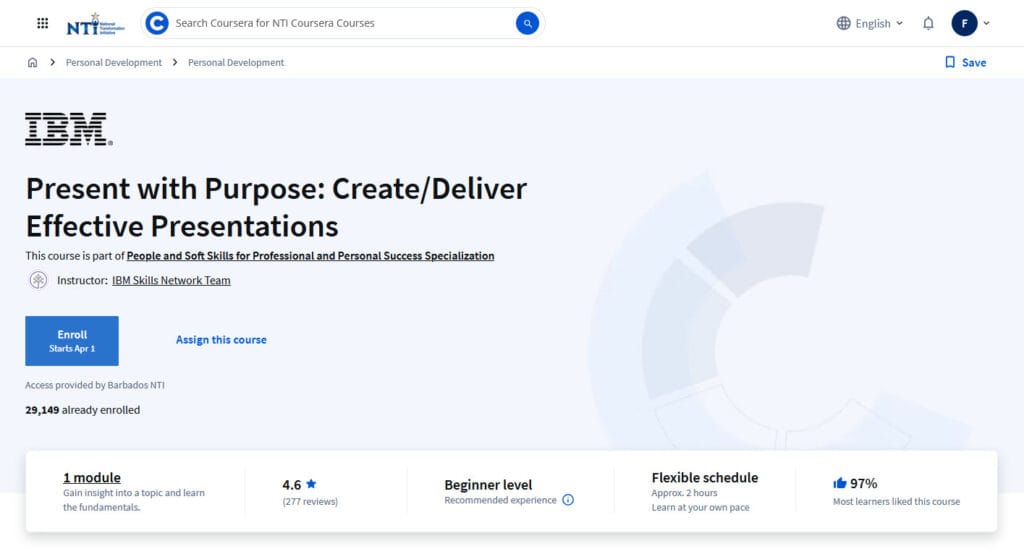Click first Personal Development breadcrumb
Image resolution: width=1024 pixels, height=554 pixels.
click(113, 62)
